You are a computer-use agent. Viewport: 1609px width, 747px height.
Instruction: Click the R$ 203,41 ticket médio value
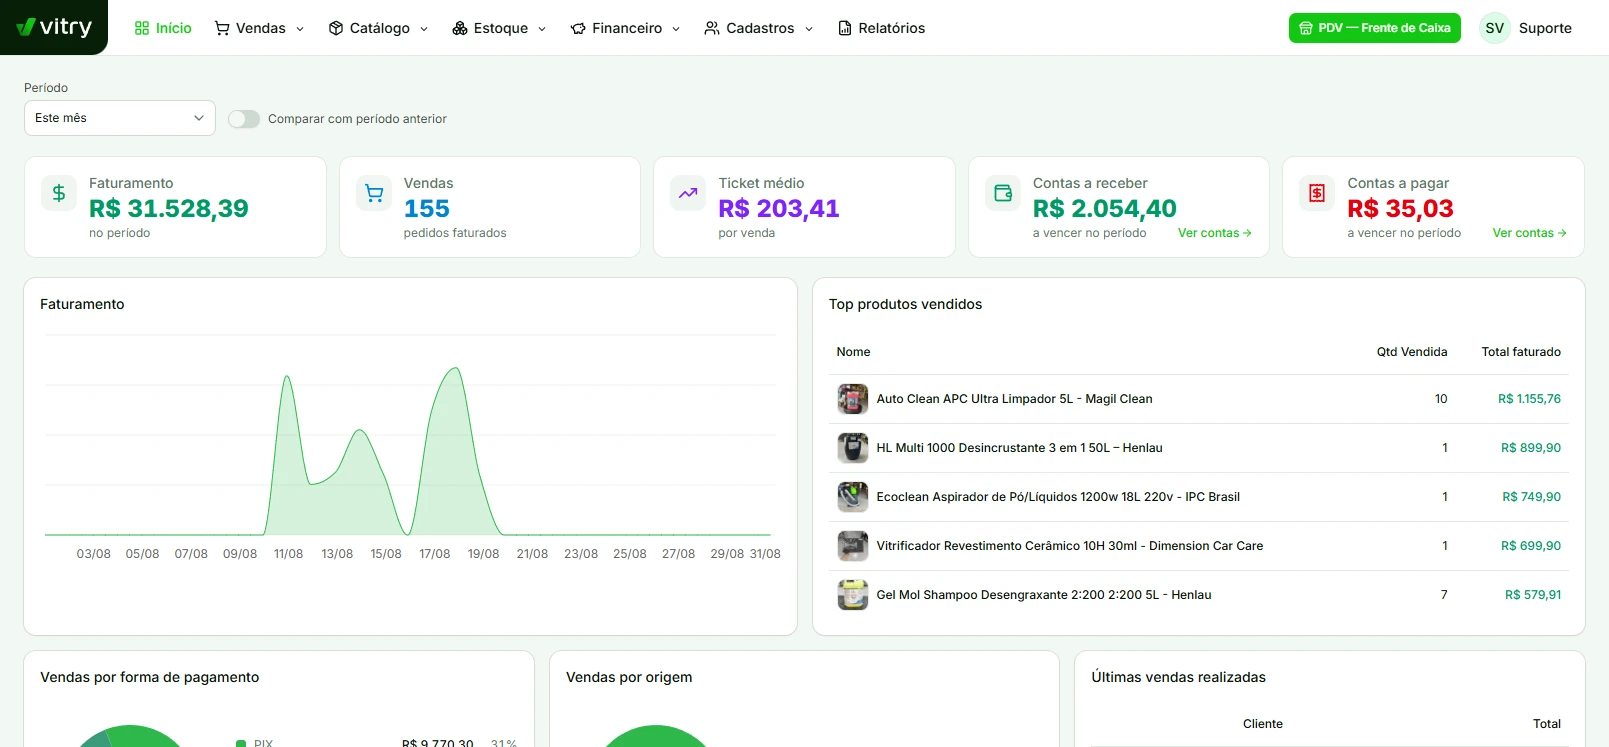(x=779, y=209)
